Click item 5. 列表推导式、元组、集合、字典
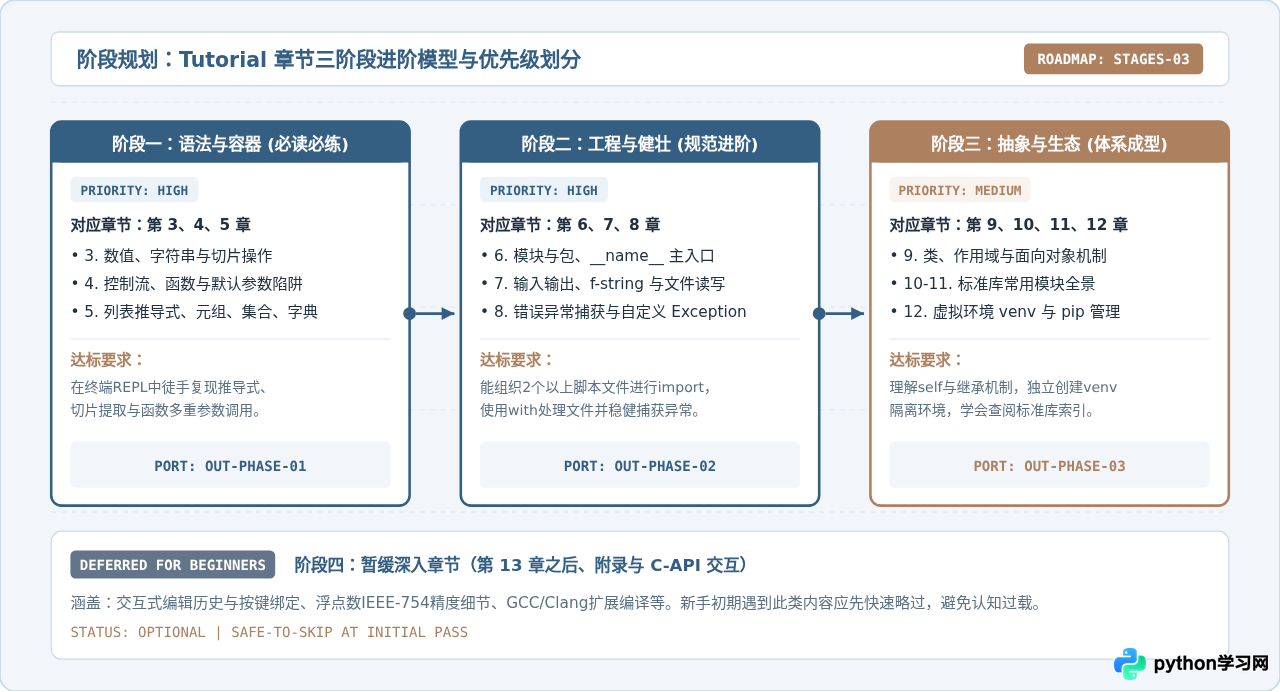 click(x=195, y=312)
